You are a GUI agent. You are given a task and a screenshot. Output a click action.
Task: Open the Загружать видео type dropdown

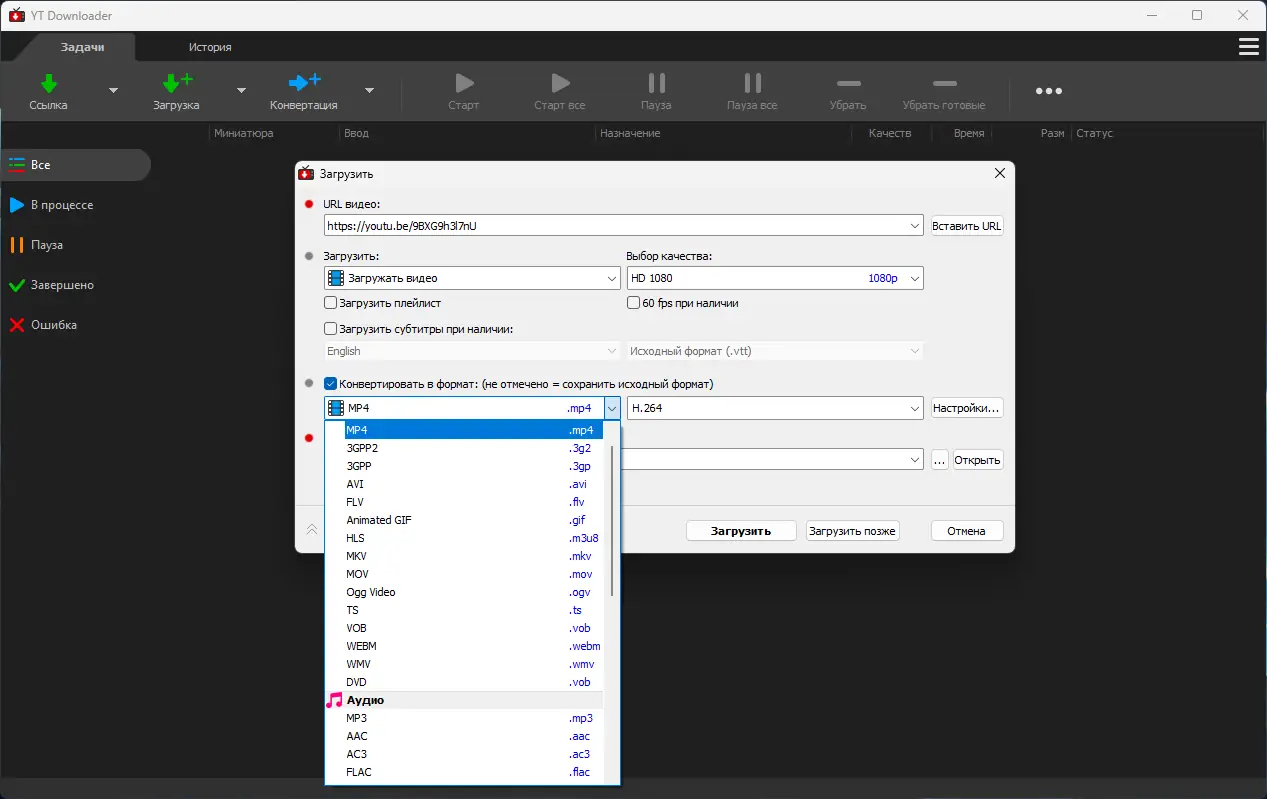point(472,278)
